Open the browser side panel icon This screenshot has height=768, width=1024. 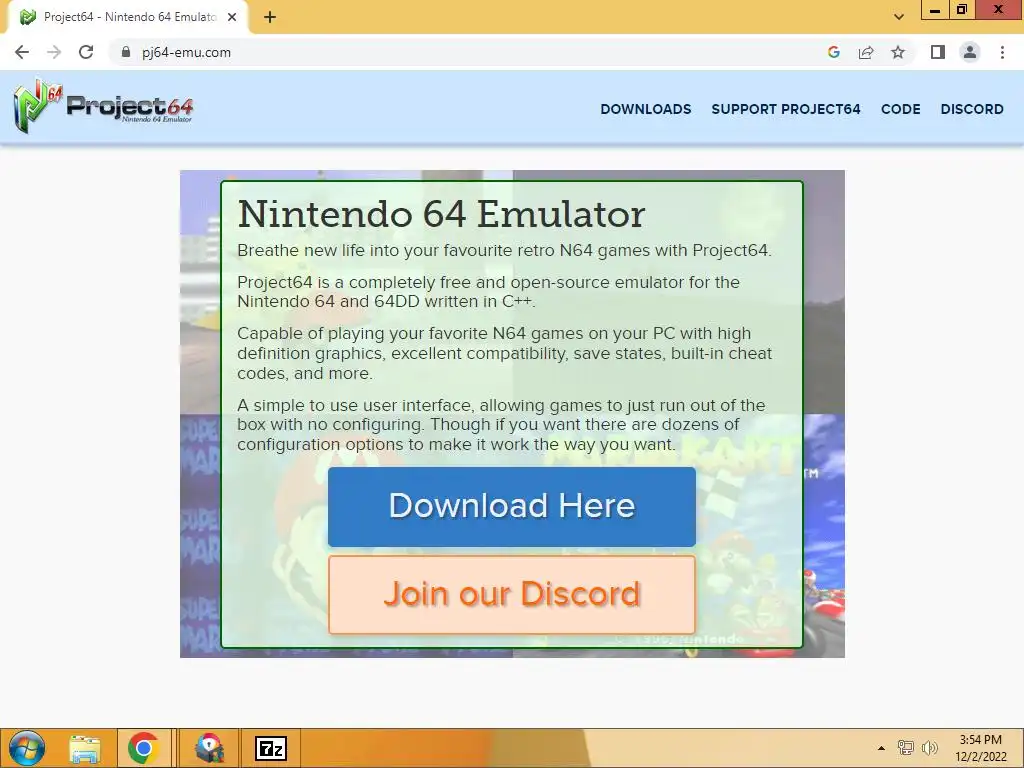[938, 52]
